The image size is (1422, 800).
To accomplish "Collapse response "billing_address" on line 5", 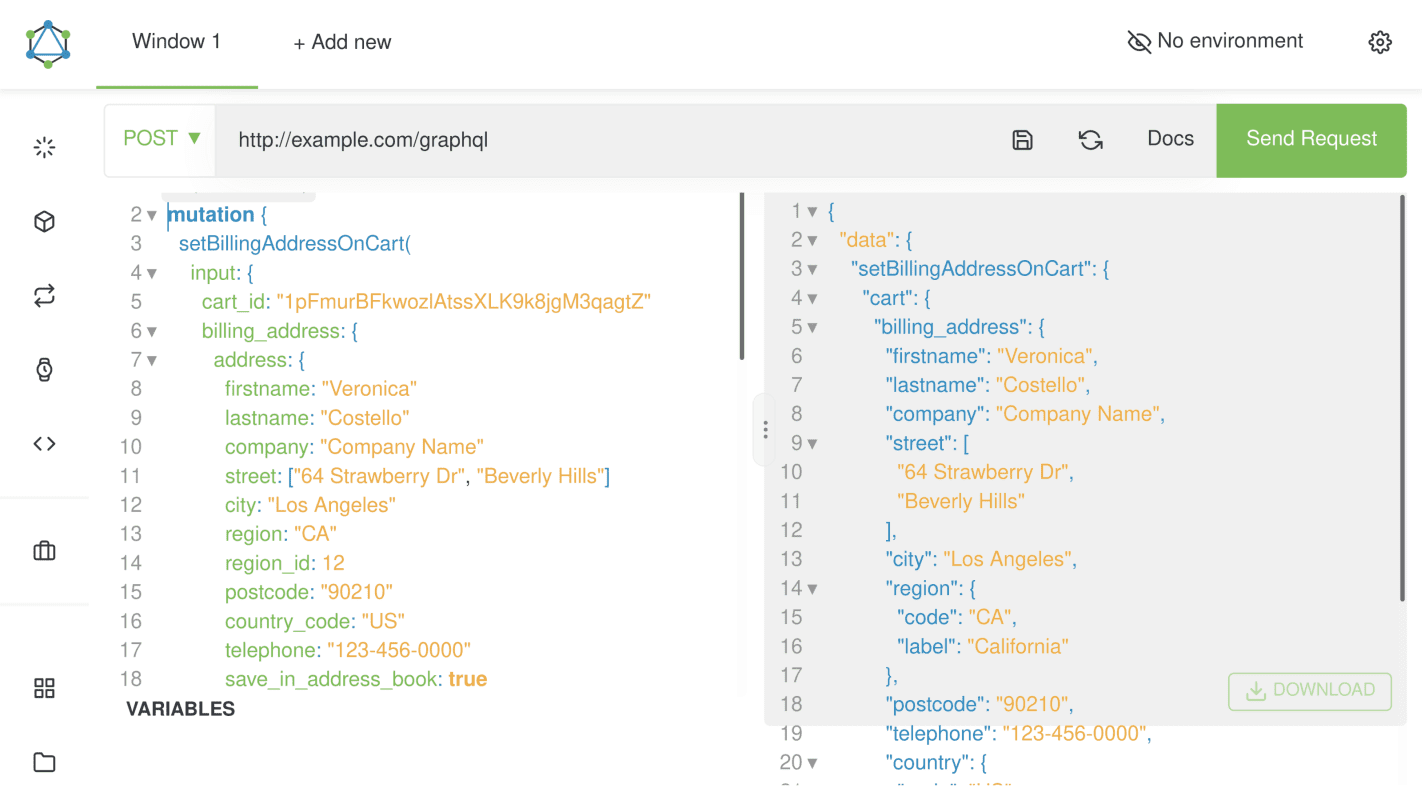I will click(812, 327).
